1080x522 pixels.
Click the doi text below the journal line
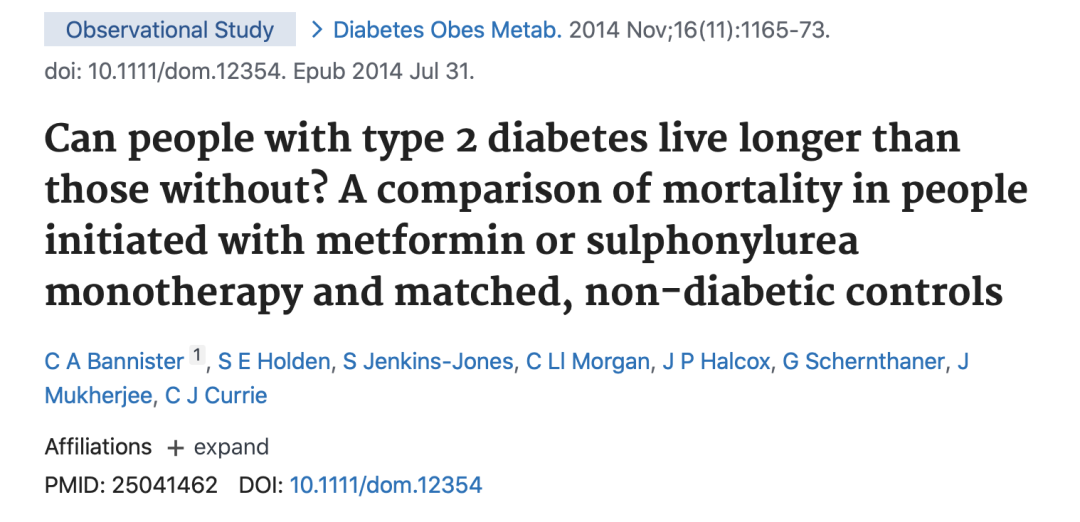[x=259, y=73]
